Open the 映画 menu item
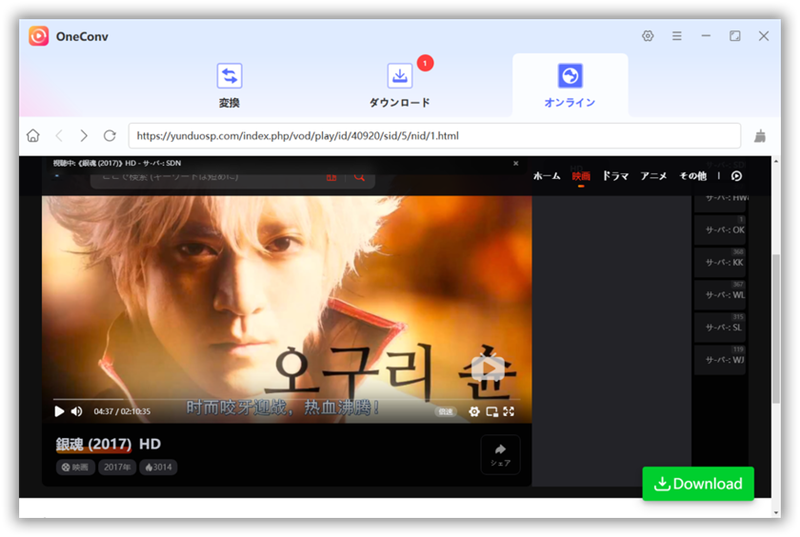Screen dimensions: 800x537 [x=581, y=176]
